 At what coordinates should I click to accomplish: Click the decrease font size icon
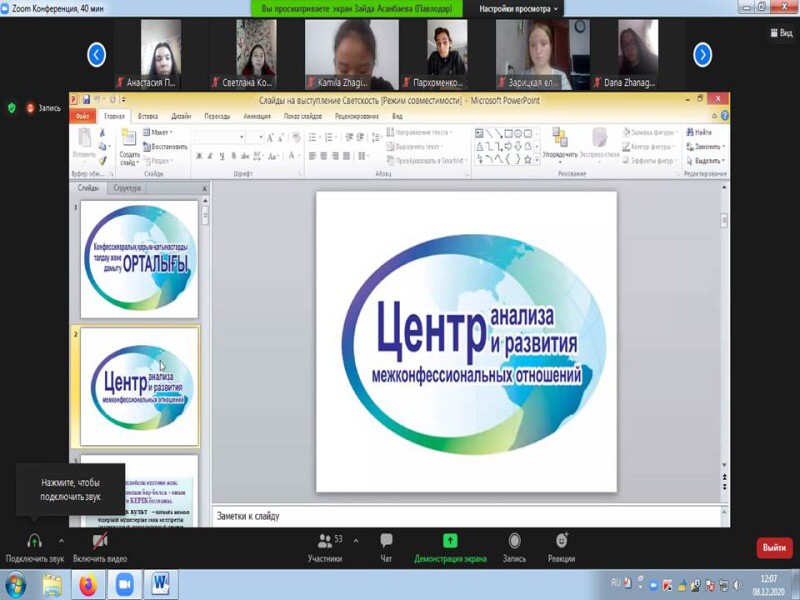281,138
